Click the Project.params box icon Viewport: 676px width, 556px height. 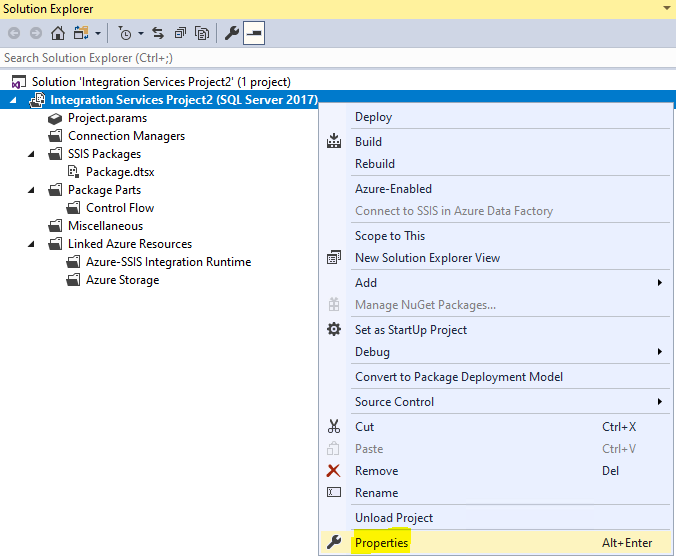(x=55, y=118)
